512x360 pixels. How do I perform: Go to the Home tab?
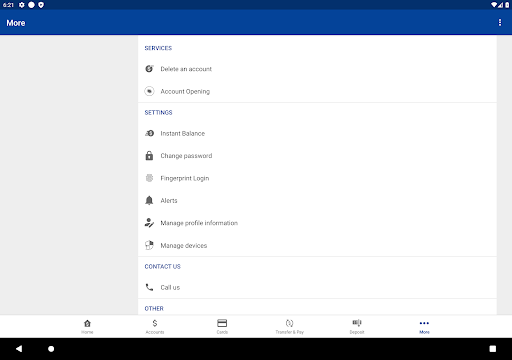pos(87,326)
